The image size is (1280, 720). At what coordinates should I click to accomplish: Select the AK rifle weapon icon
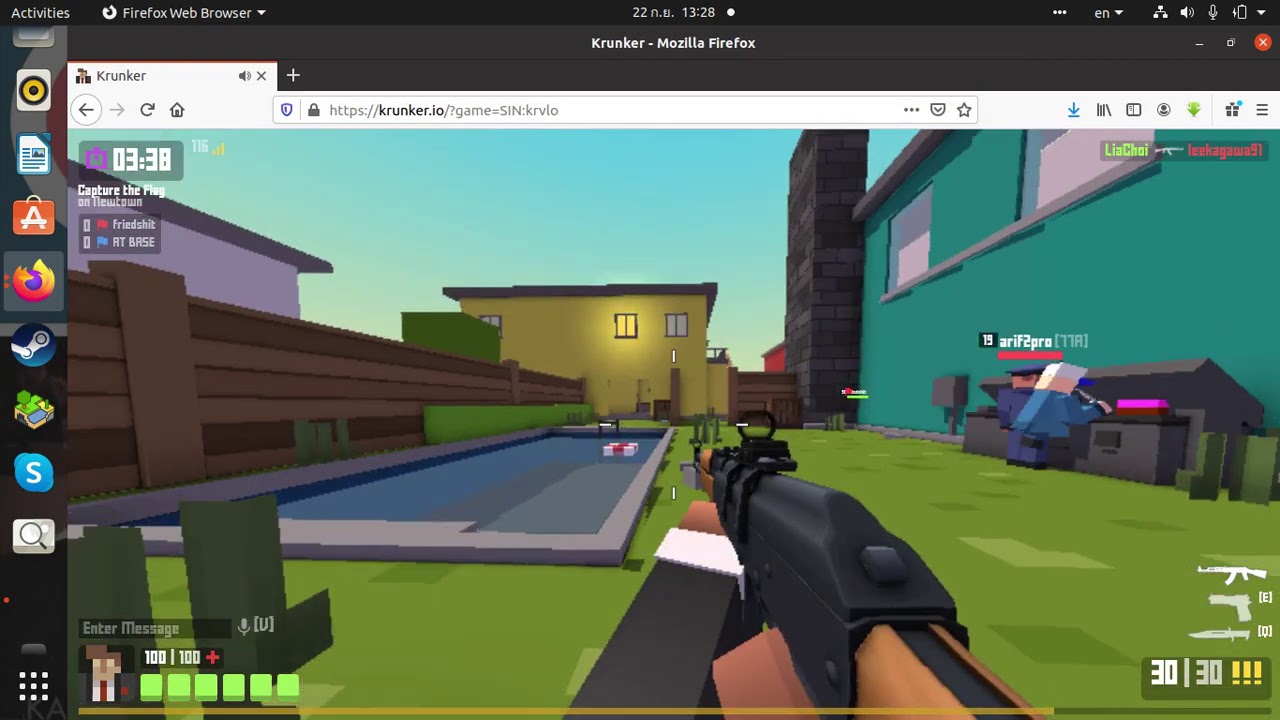[1232, 573]
